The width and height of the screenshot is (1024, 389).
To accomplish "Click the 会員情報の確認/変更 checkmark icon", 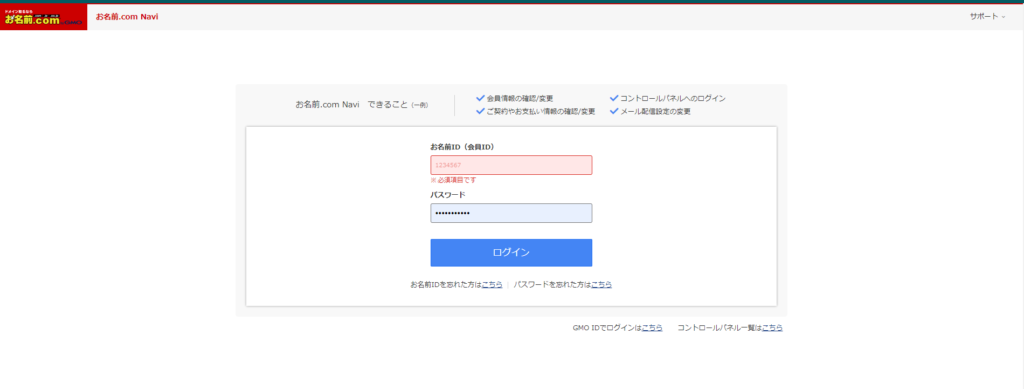I will 481,98.
